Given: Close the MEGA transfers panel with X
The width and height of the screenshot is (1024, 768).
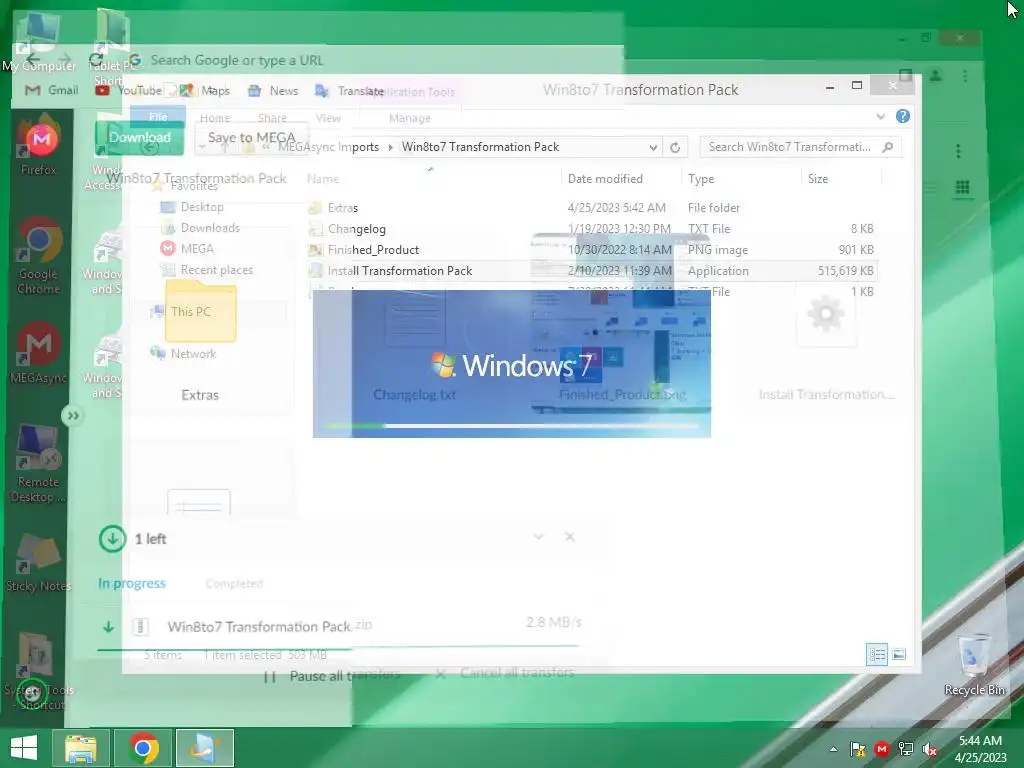Looking at the screenshot, I should point(569,537).
